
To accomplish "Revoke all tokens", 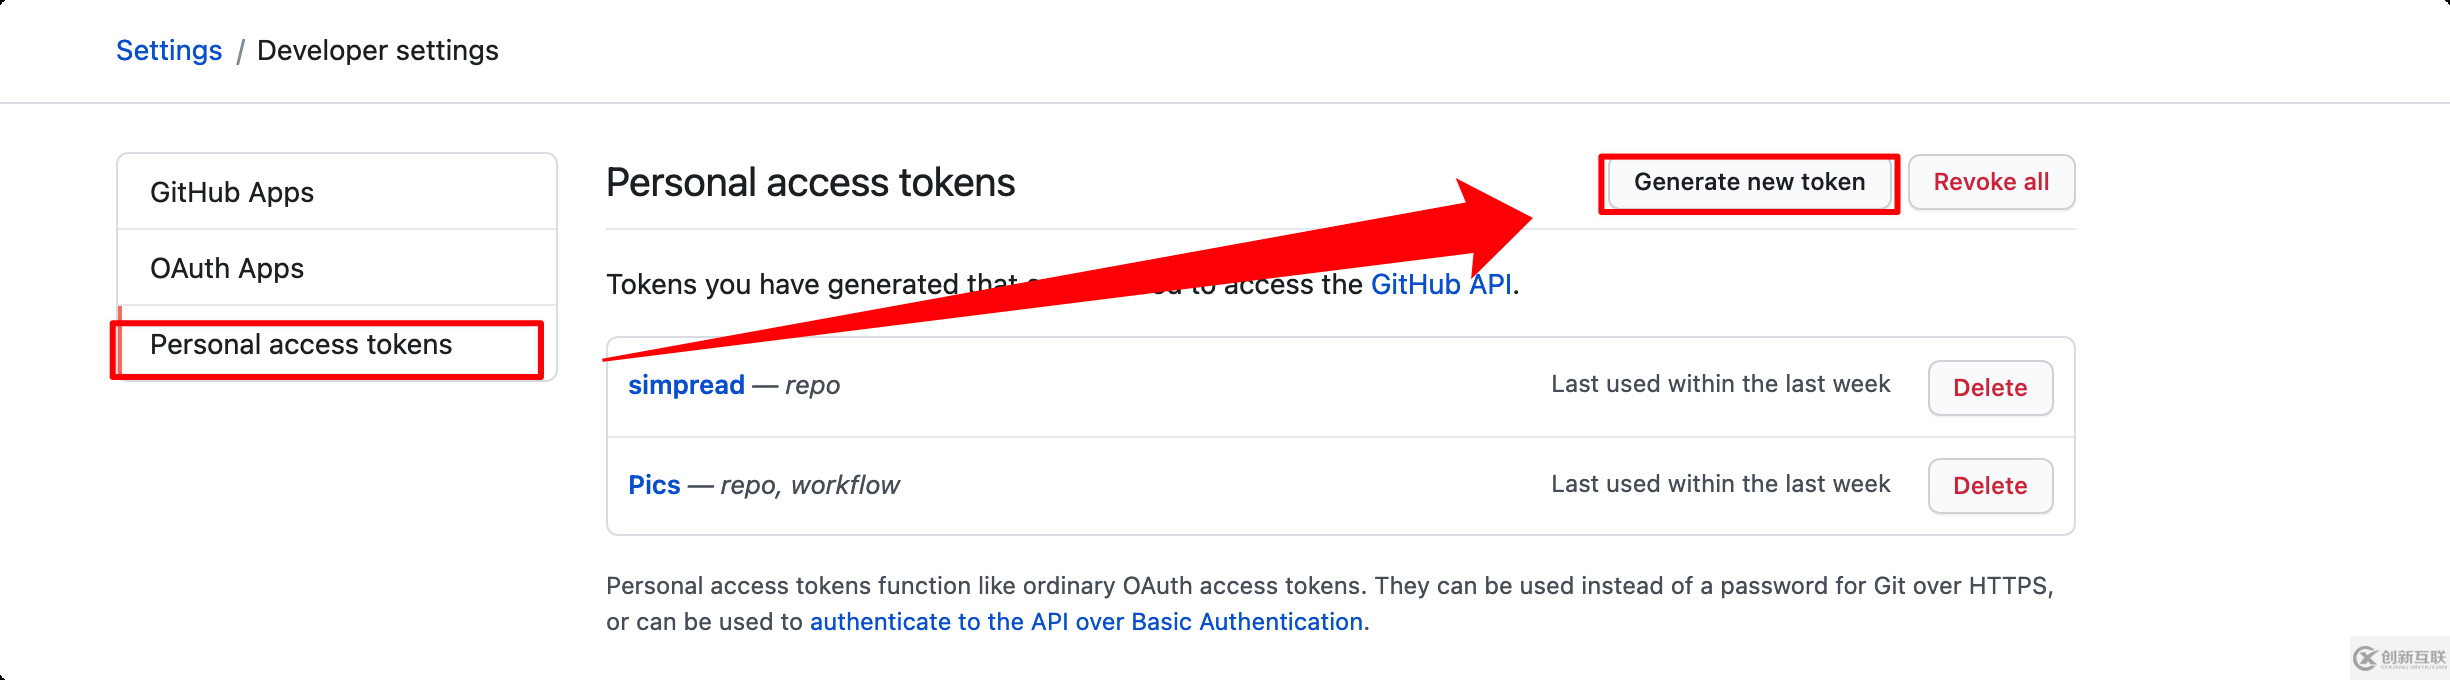I will [x=1991, y=182].
